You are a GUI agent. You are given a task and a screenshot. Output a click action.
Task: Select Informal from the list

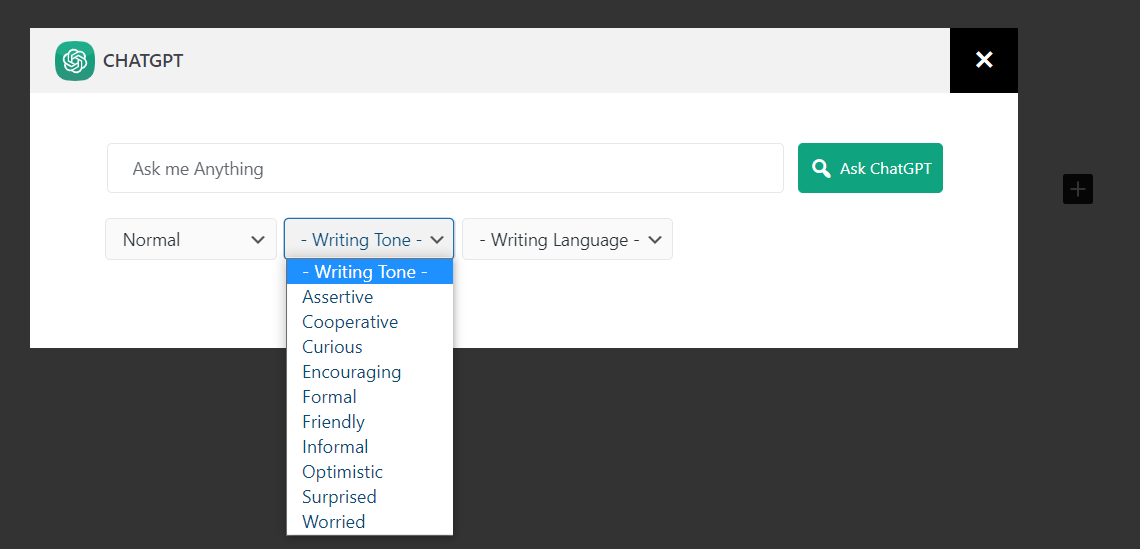tap(369, 446)
